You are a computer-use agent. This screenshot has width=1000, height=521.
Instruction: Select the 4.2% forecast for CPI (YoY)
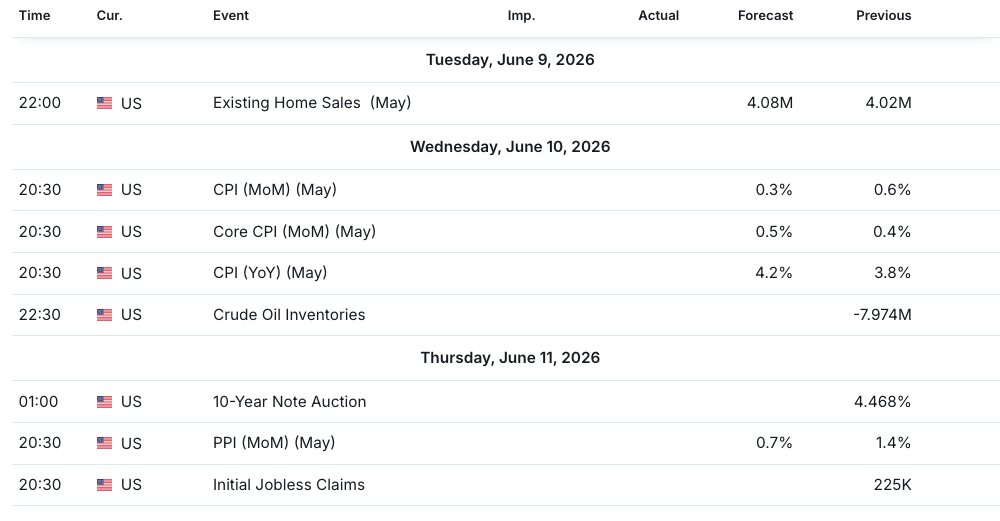click(774, 273)
